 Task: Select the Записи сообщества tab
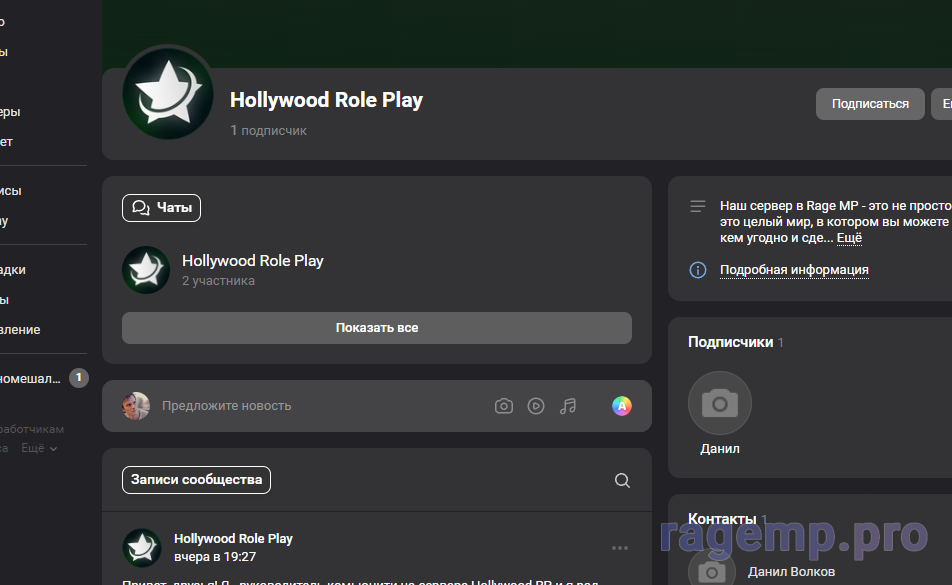196,480
